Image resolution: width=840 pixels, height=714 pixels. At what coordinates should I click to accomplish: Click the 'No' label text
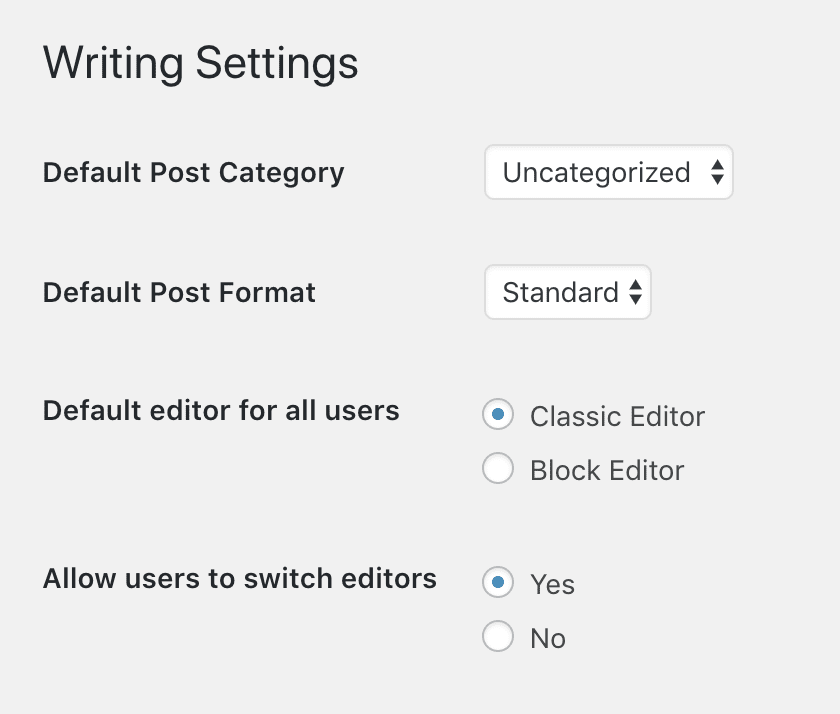pyautogui.click(x=548, y=639)
